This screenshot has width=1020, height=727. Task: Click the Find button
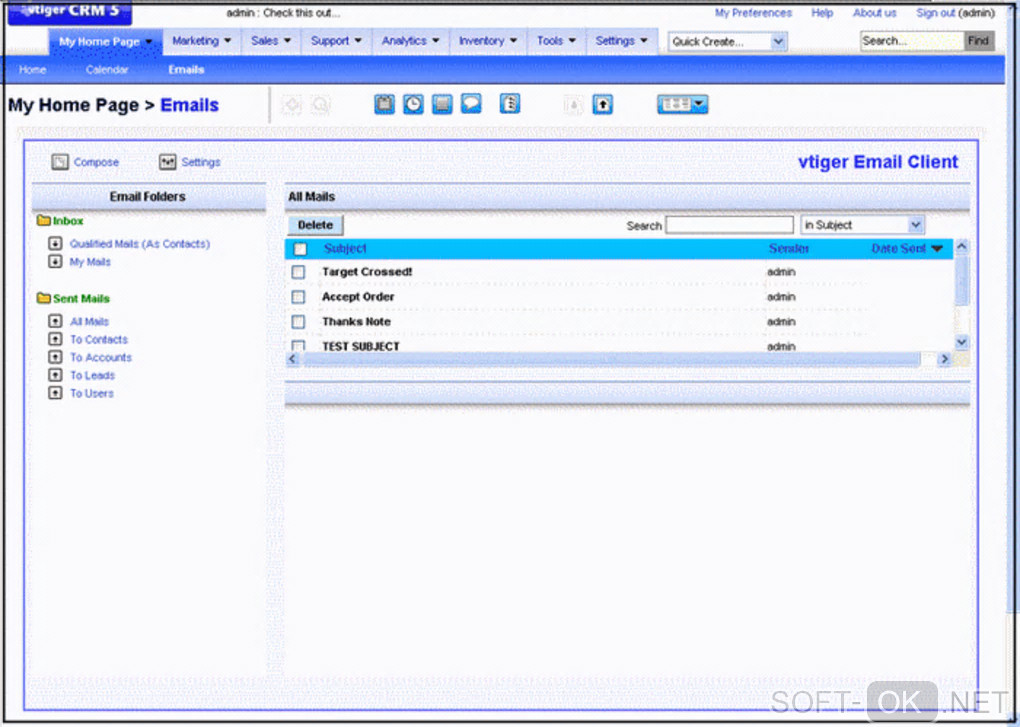[x=978, y=41]
